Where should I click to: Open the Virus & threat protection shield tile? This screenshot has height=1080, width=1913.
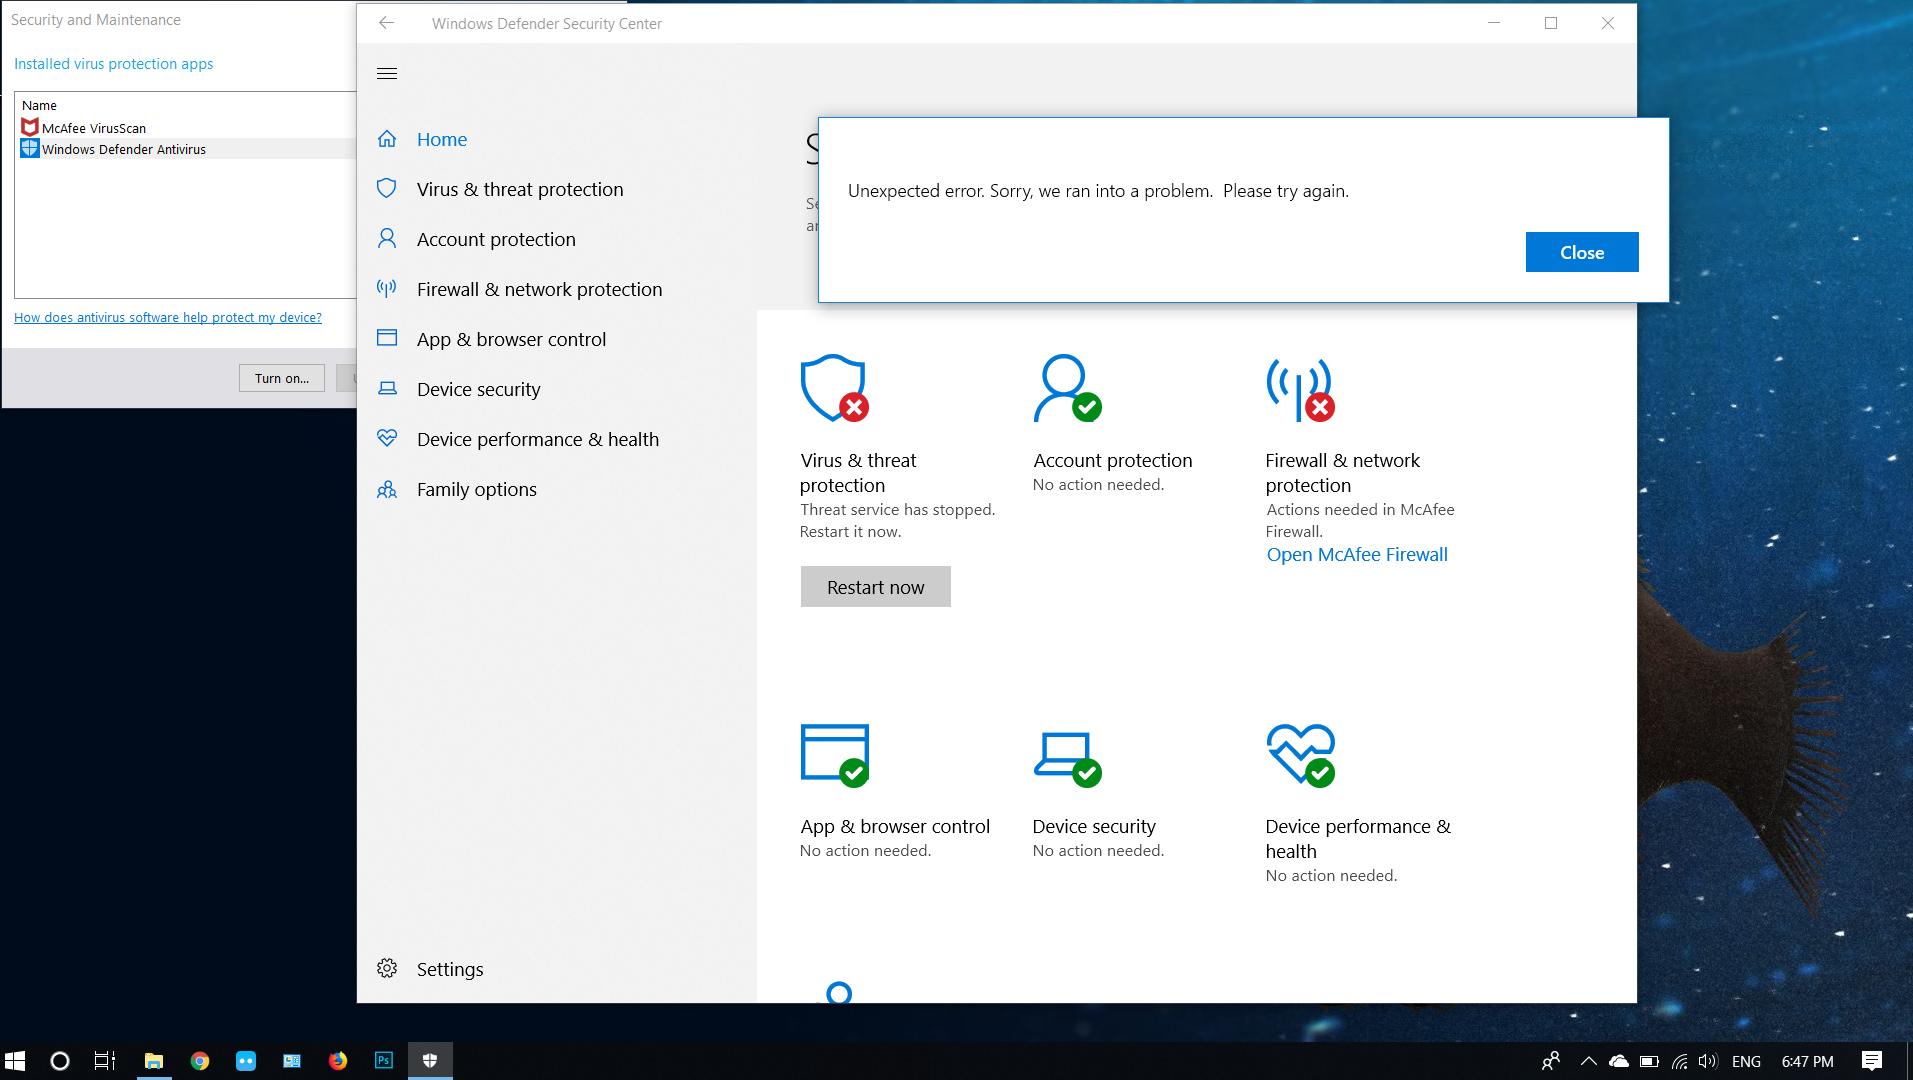[834, 388]
